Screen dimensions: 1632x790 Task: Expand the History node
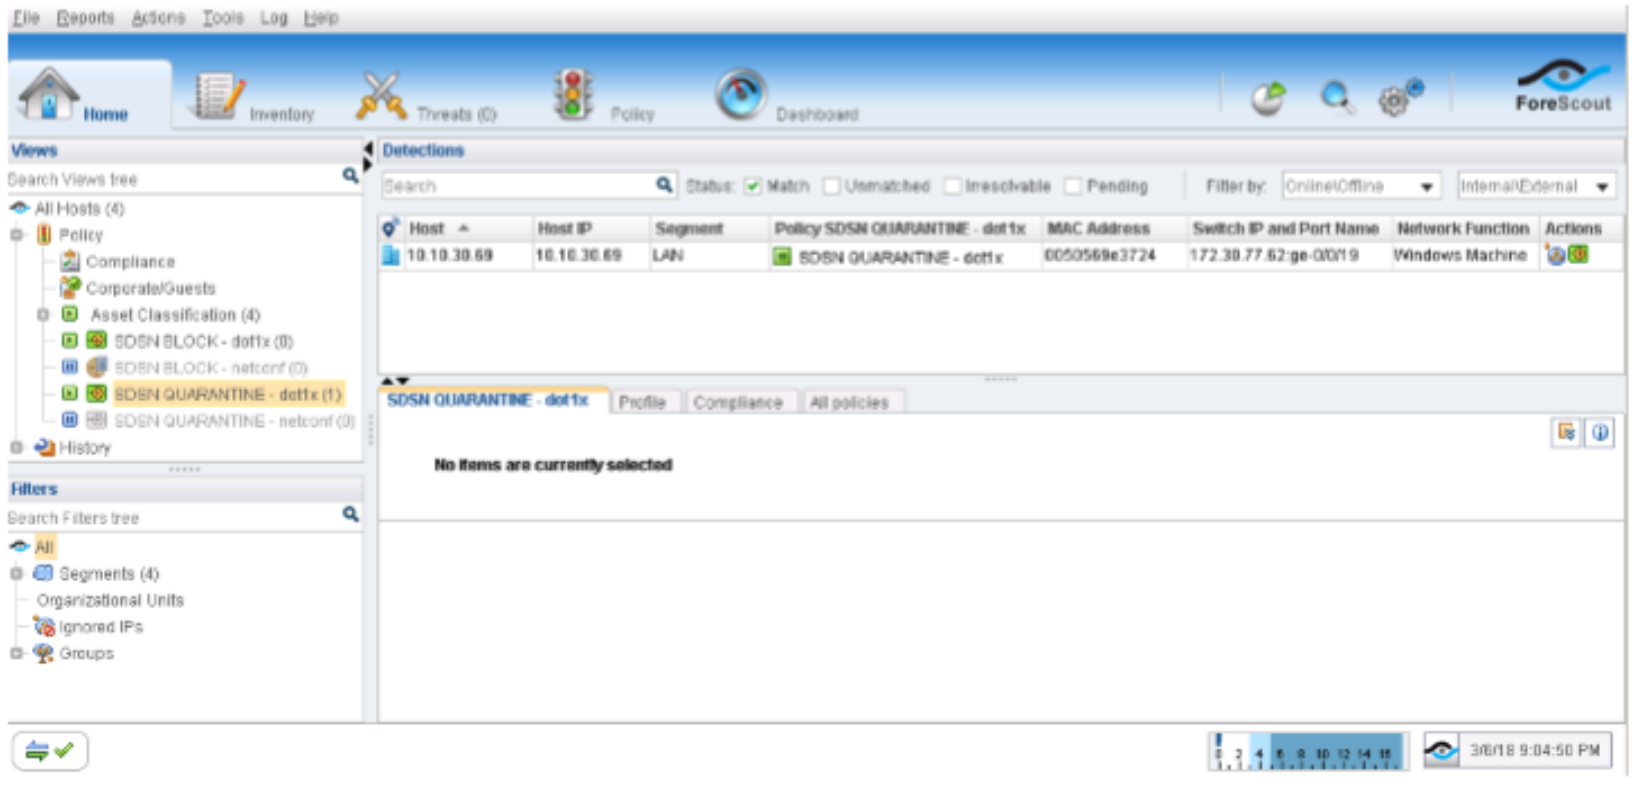pyautogui.click(x=16, y=448)
